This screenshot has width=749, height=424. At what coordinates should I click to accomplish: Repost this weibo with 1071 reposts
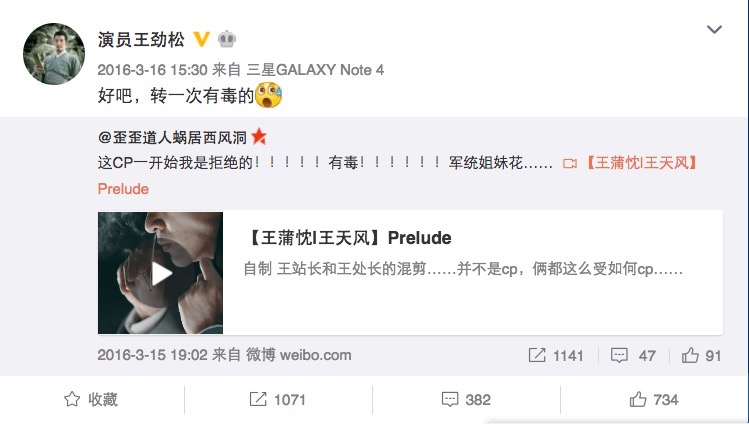point(278,400)
